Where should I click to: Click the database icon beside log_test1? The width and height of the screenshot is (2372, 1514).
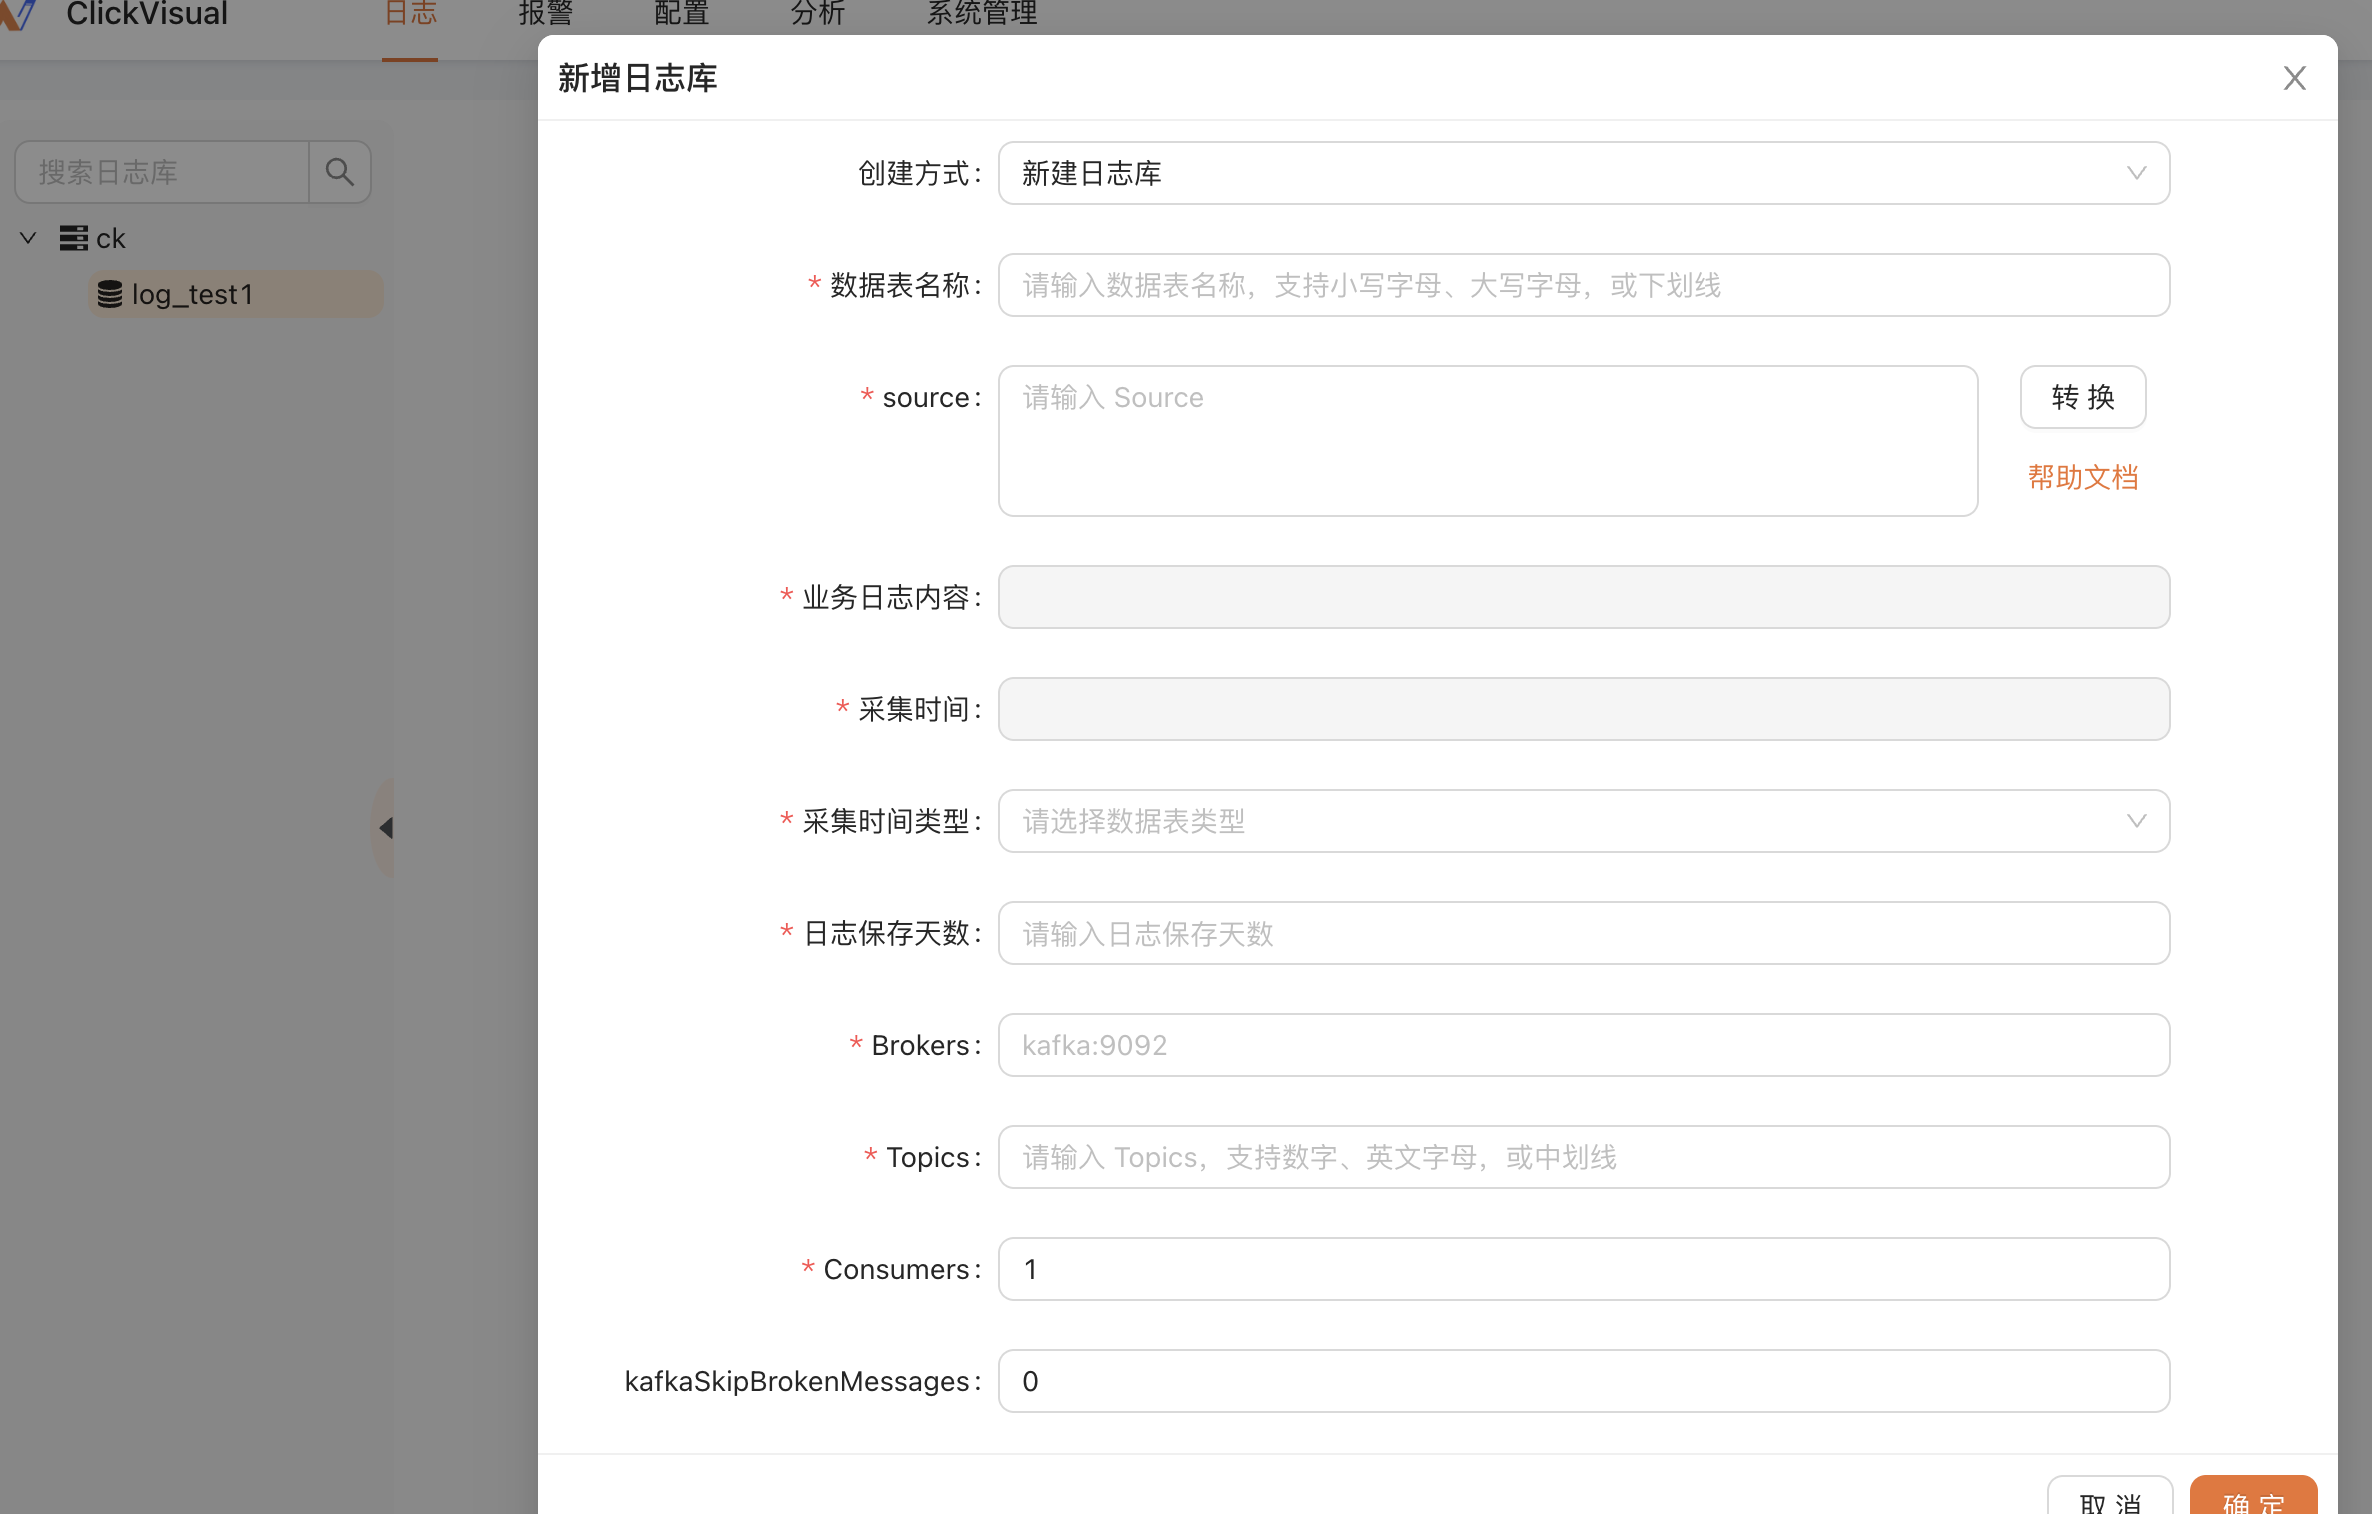coord(109,294)
